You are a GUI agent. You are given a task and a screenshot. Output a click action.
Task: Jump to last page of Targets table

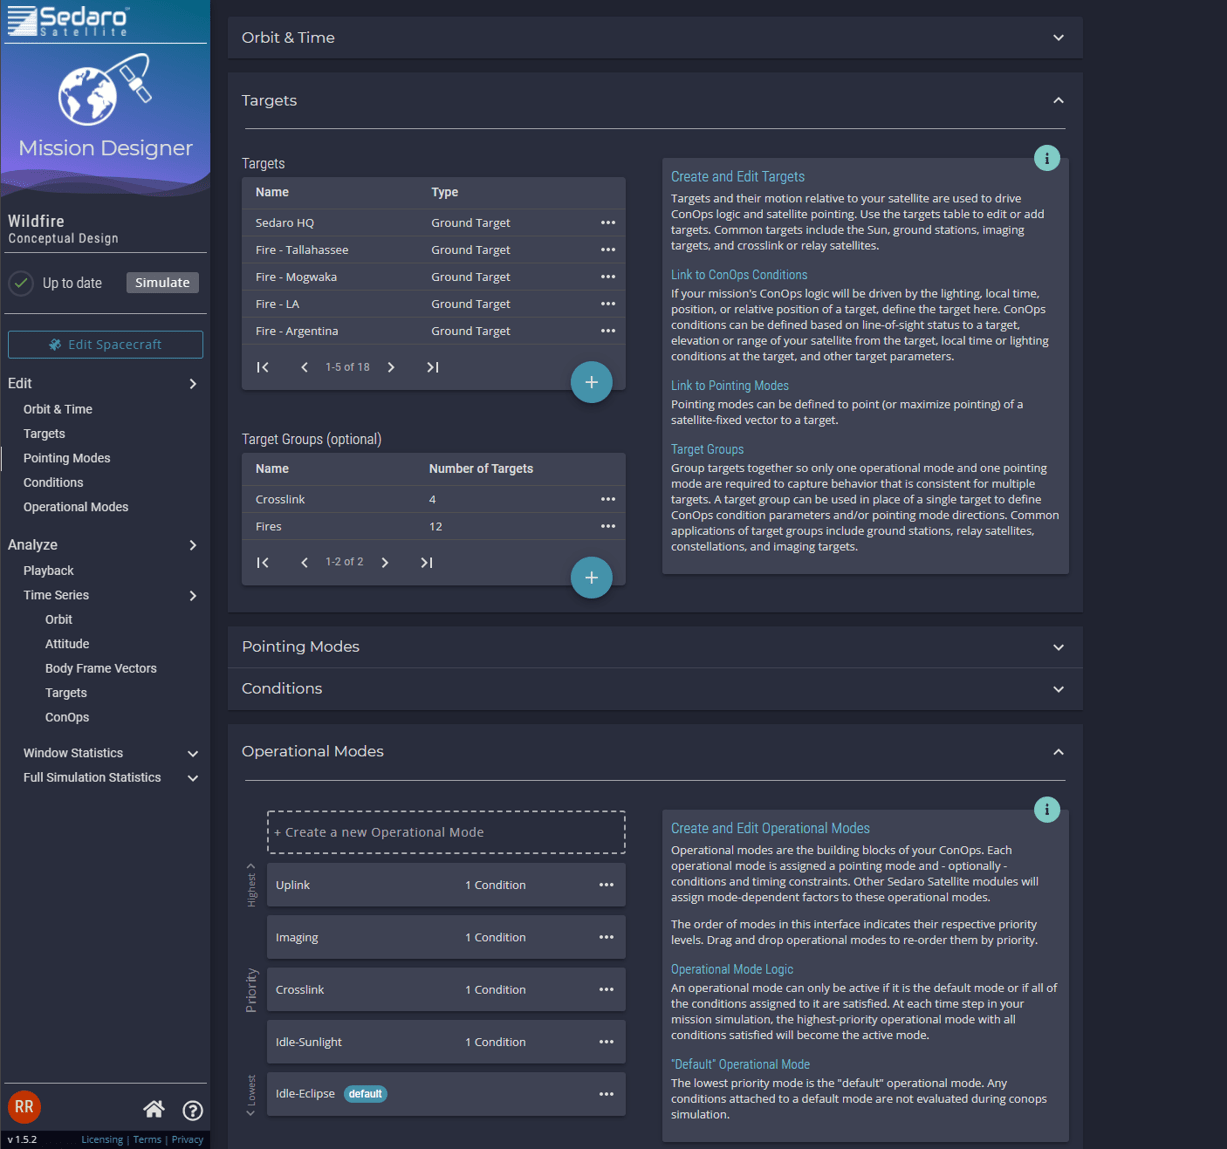tap(432, 367)
